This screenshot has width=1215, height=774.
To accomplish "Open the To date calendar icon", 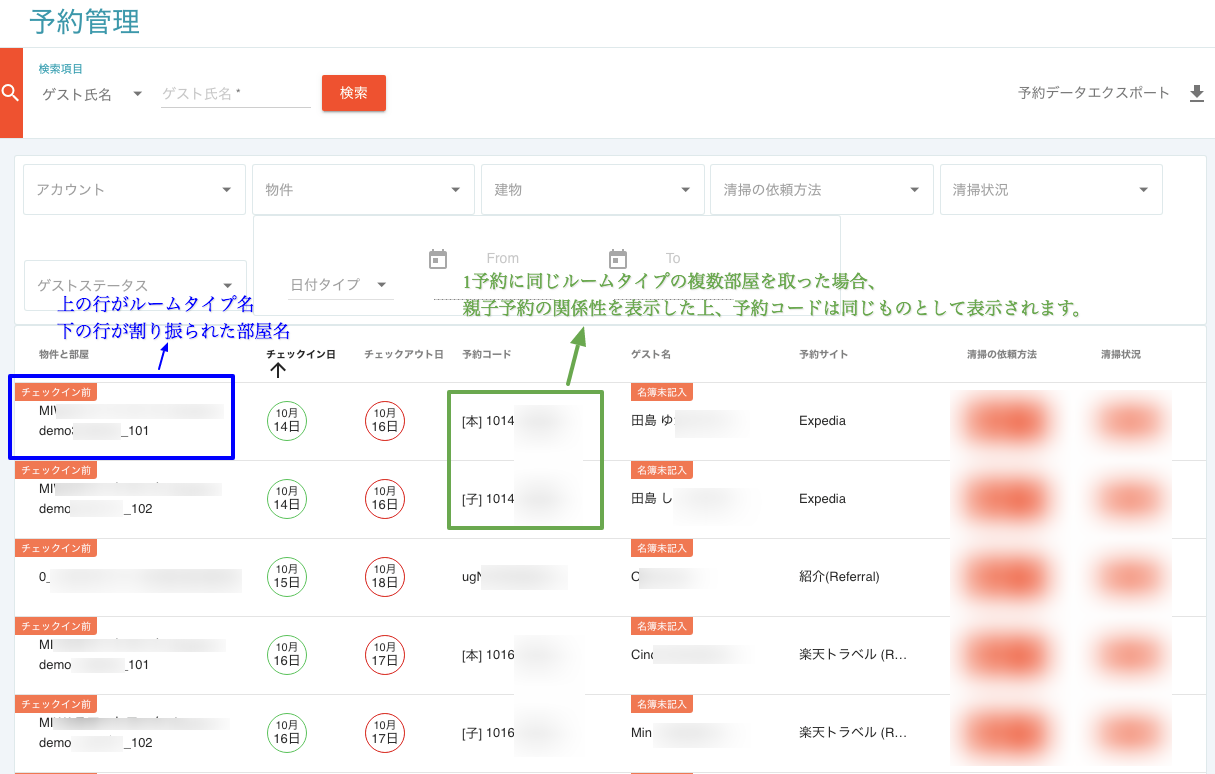I will pyautogui.click(x=618, y=259).
